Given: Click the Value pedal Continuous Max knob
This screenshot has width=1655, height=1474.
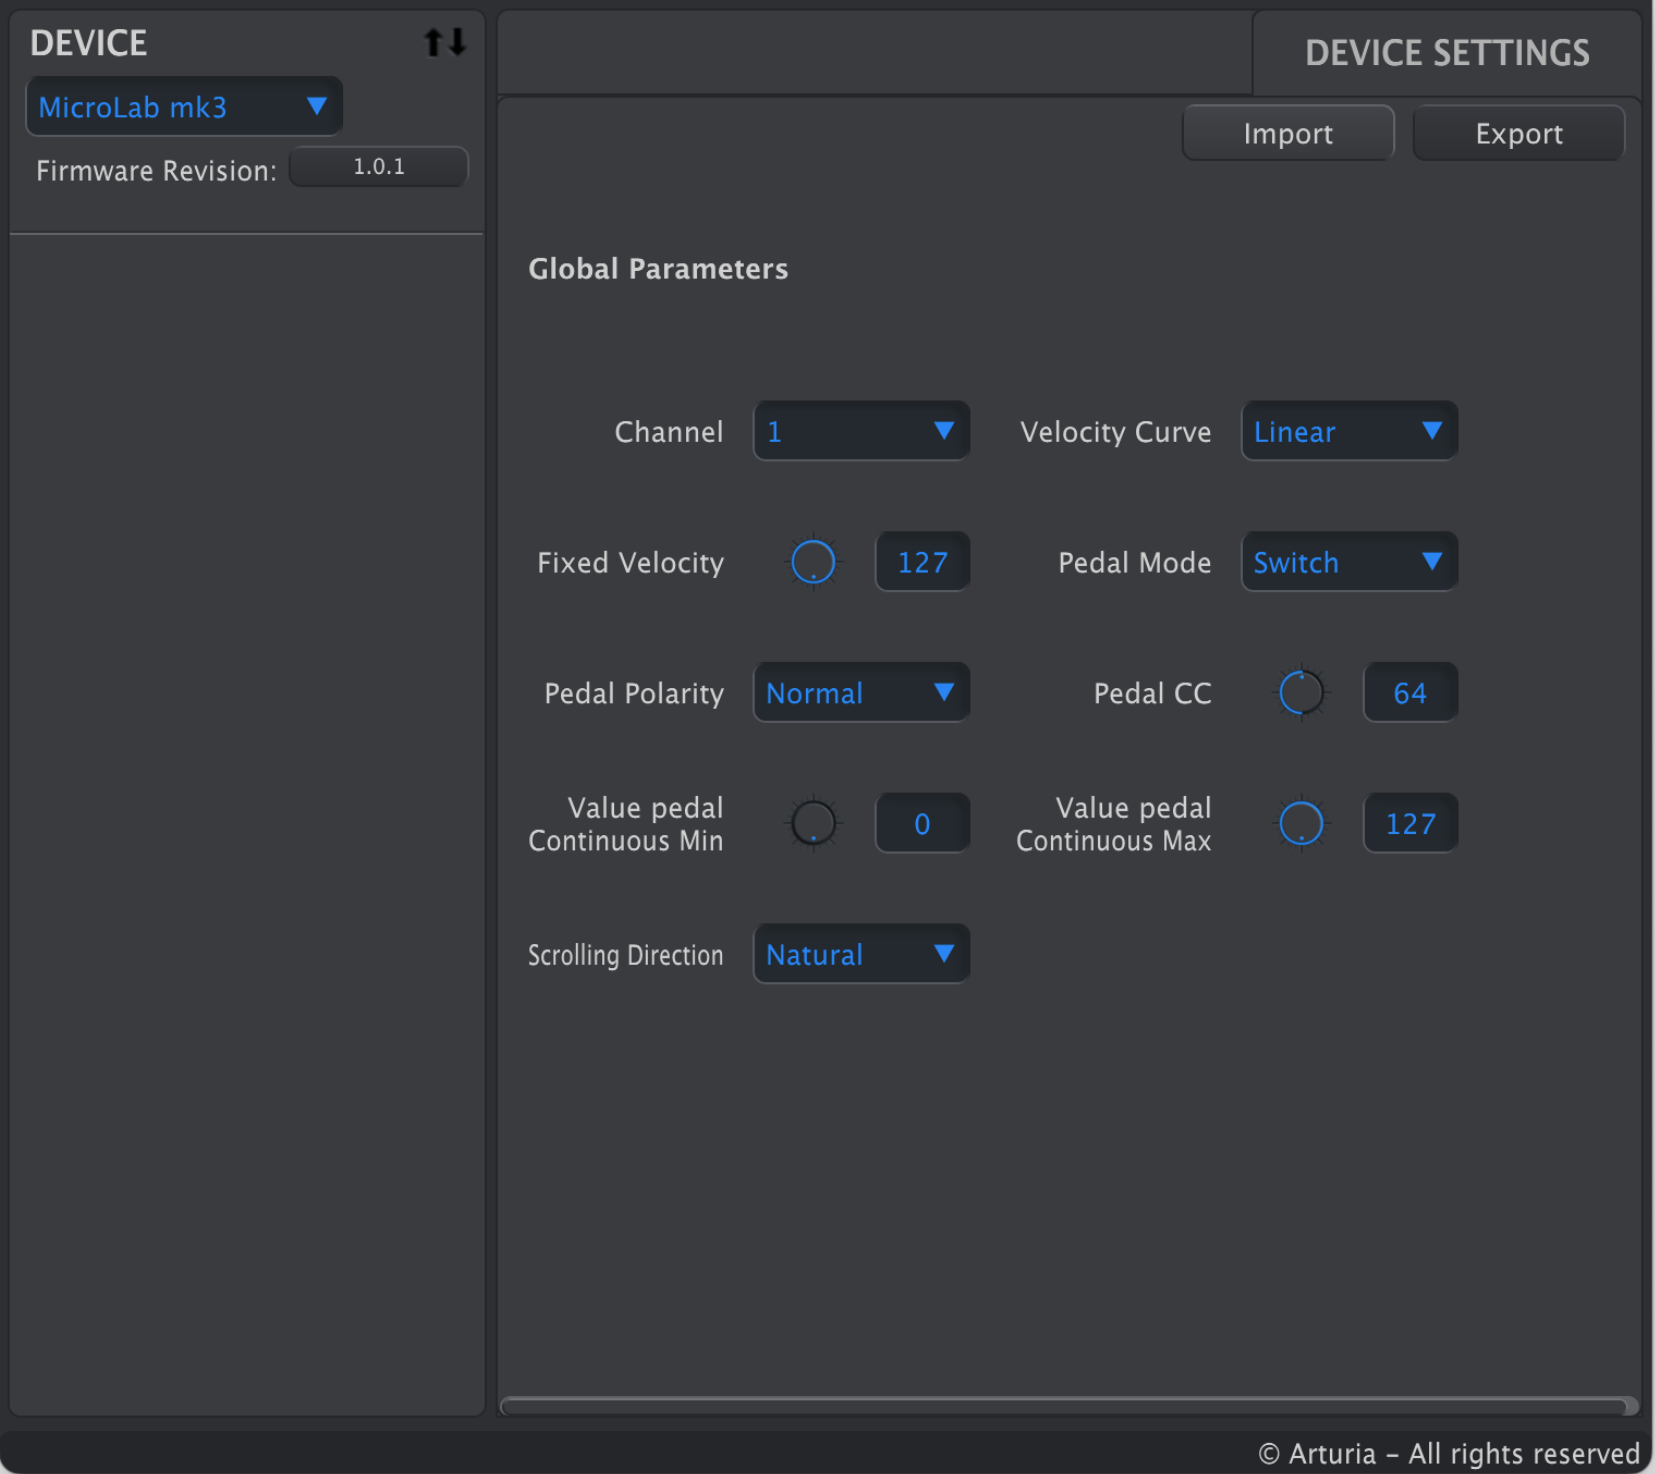Looking at the screenshot, I should [1301, 824].
